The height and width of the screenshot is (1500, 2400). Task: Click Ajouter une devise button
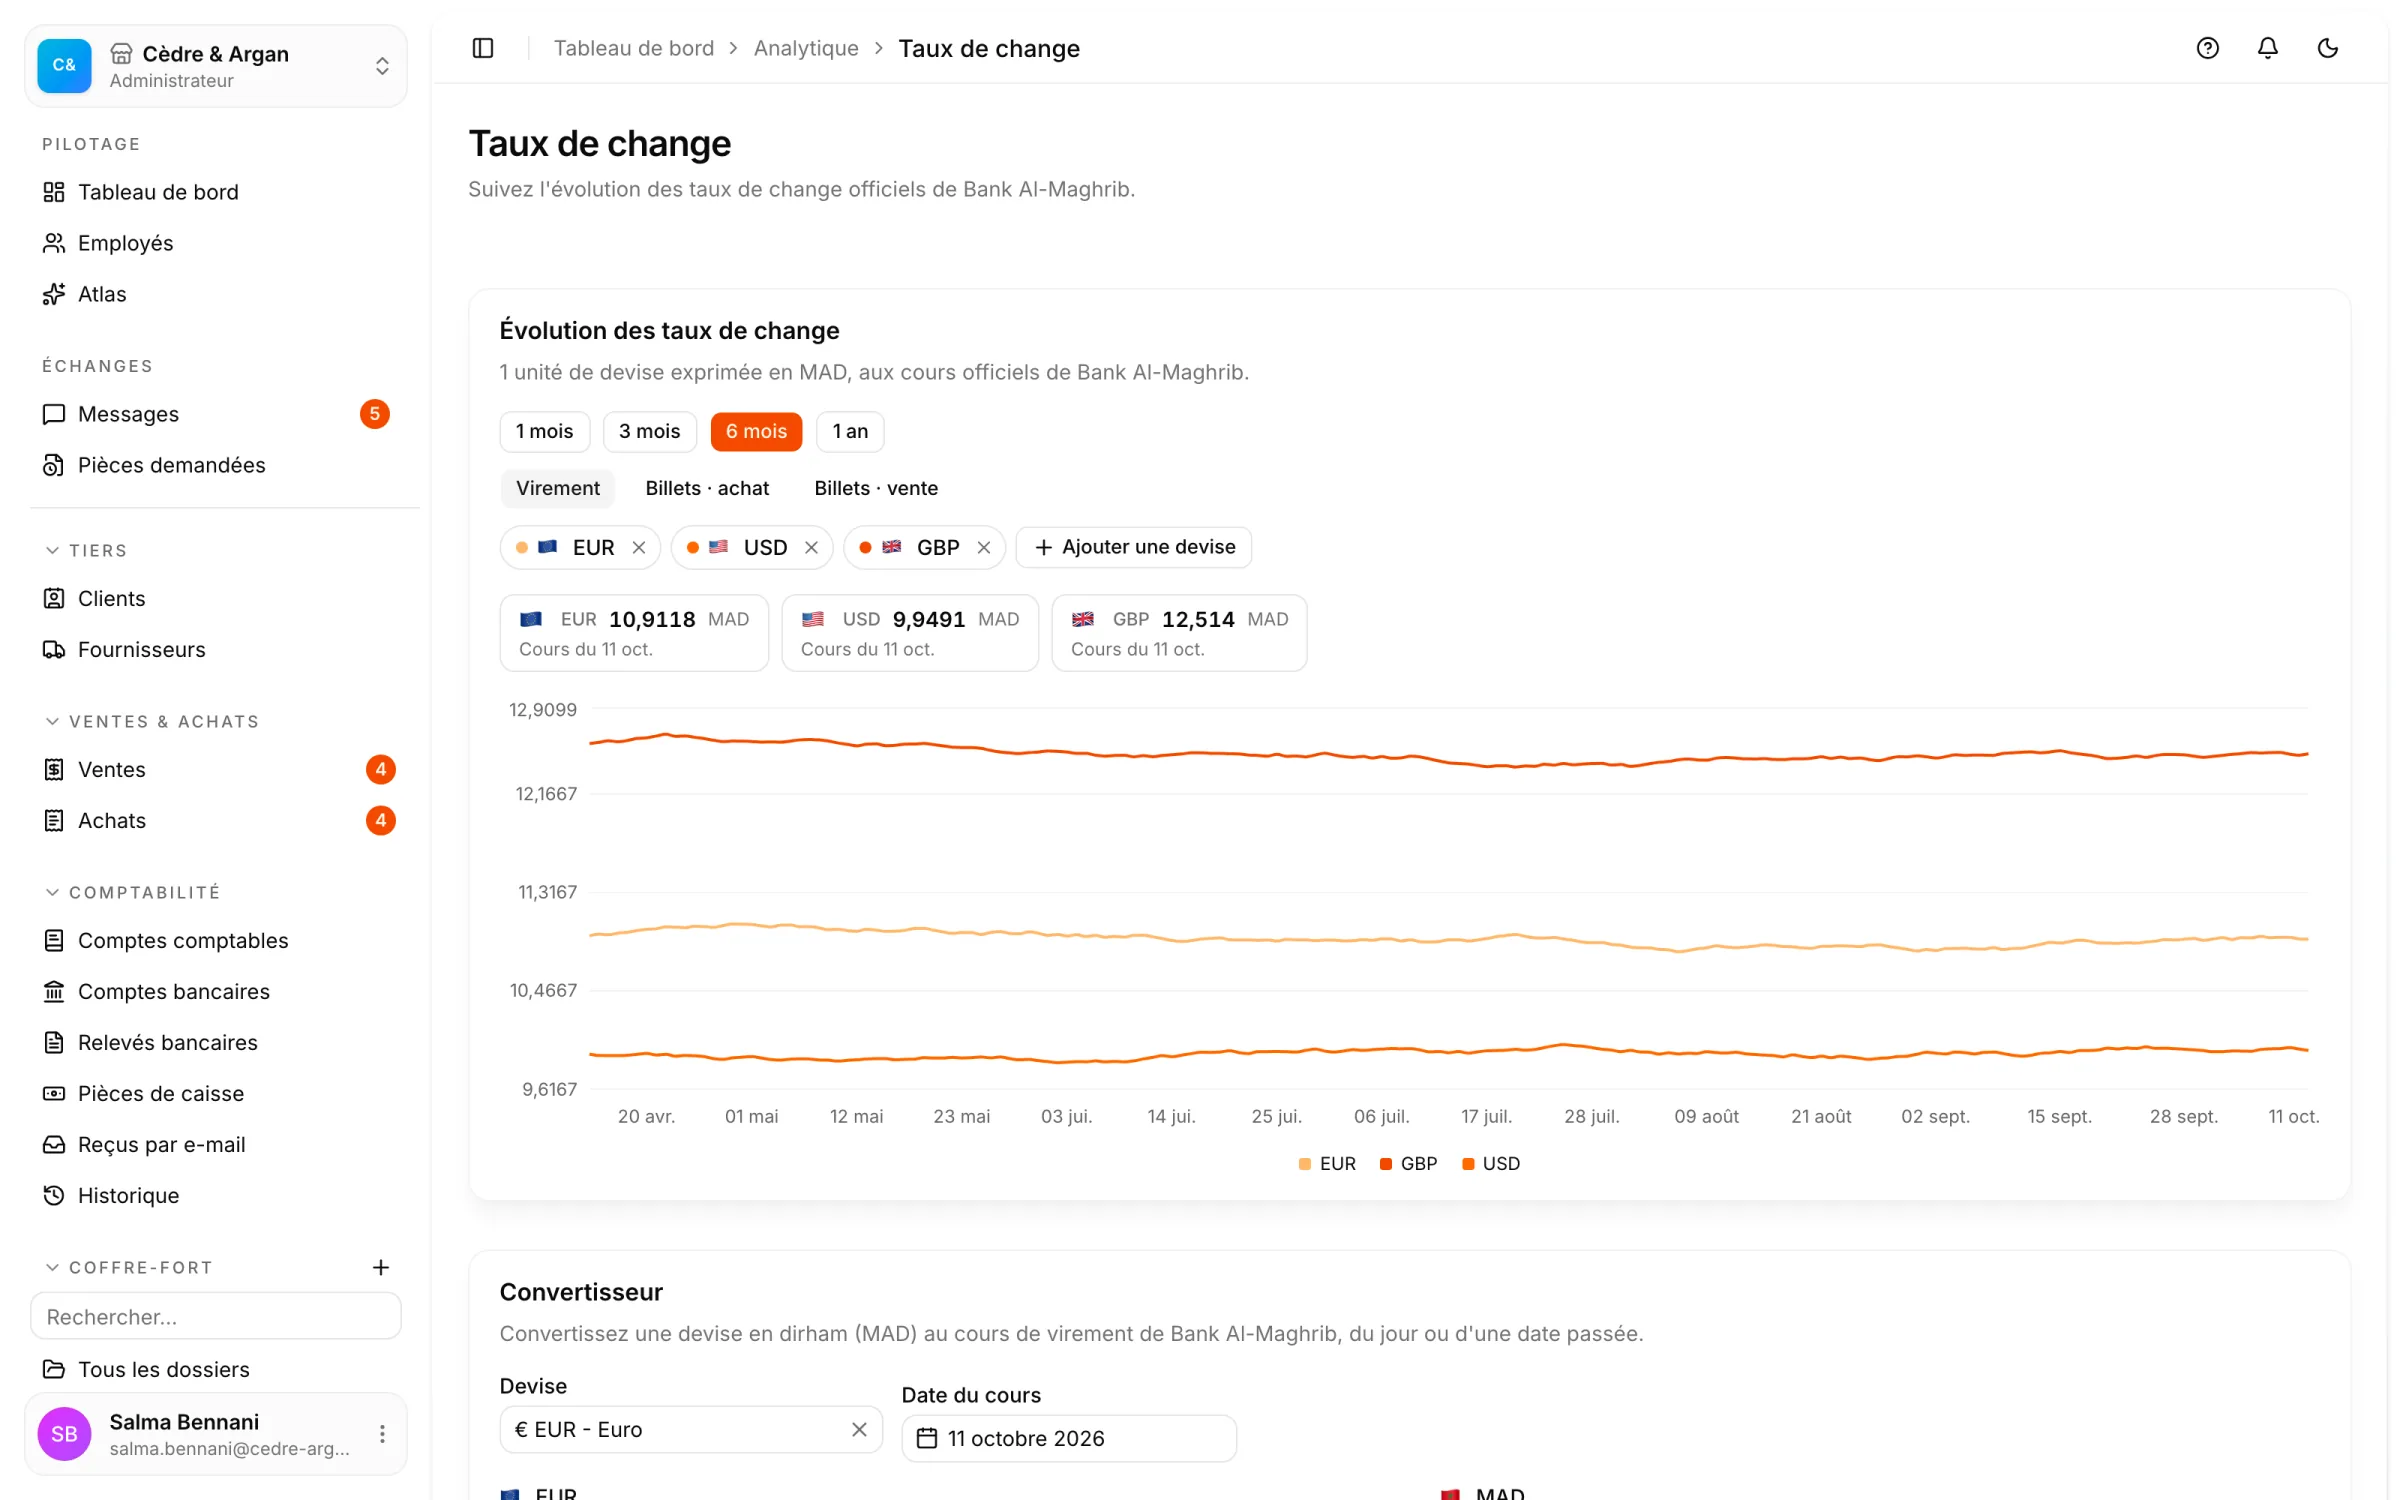pyautogui.click(x=1134, y=547)
